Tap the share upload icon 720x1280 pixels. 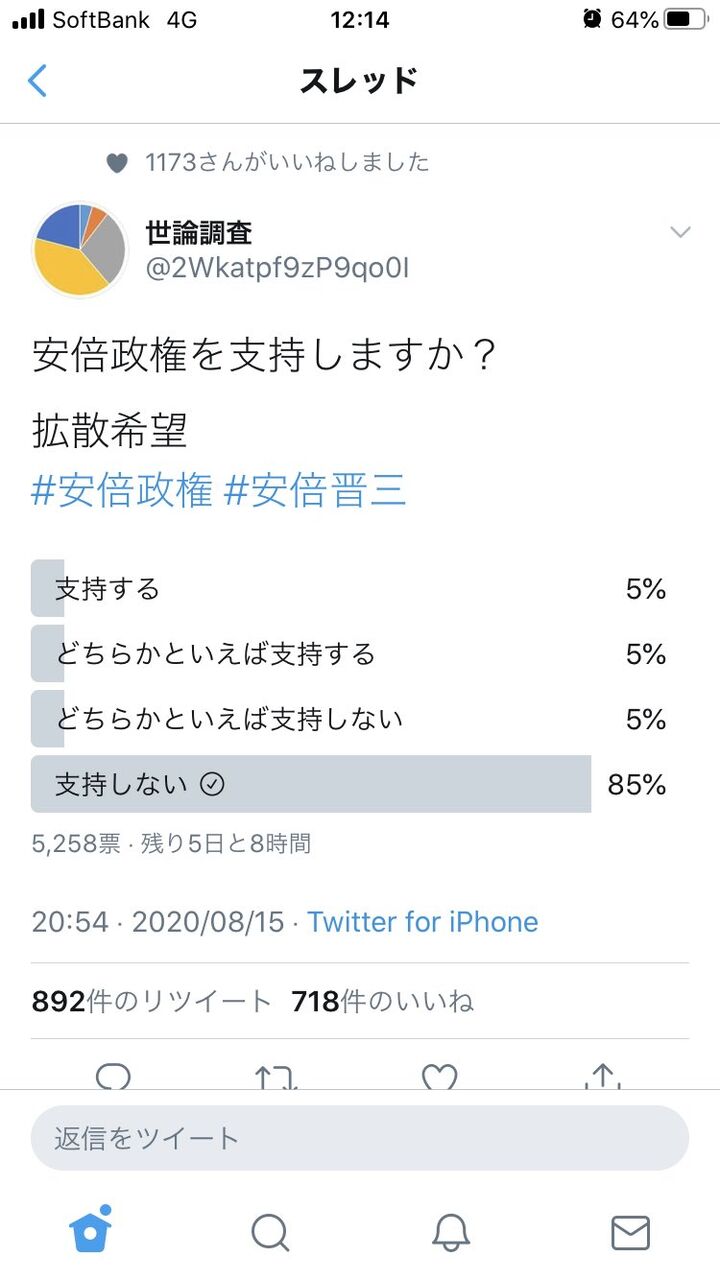coord(602,1076)
